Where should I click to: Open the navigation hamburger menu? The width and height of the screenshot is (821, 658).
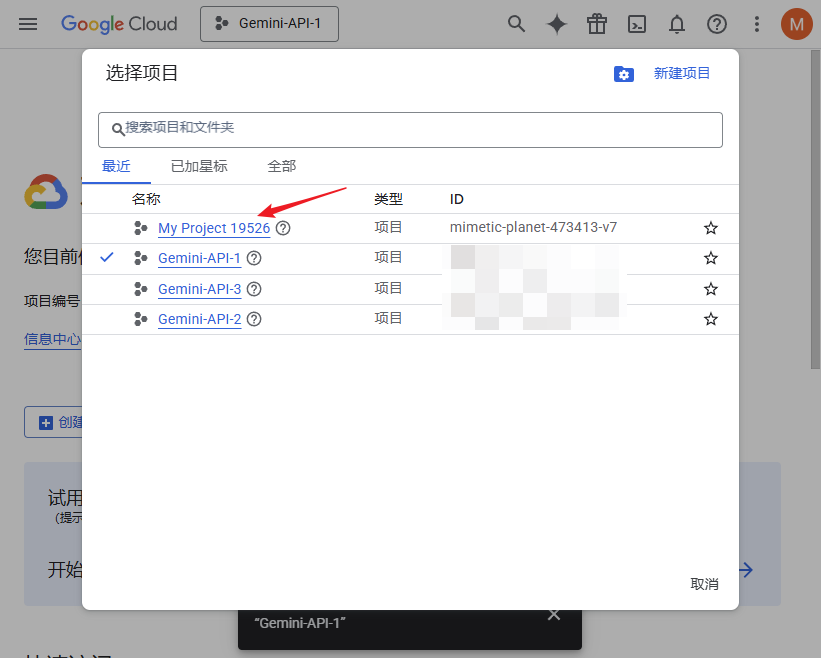click(27, 23)
